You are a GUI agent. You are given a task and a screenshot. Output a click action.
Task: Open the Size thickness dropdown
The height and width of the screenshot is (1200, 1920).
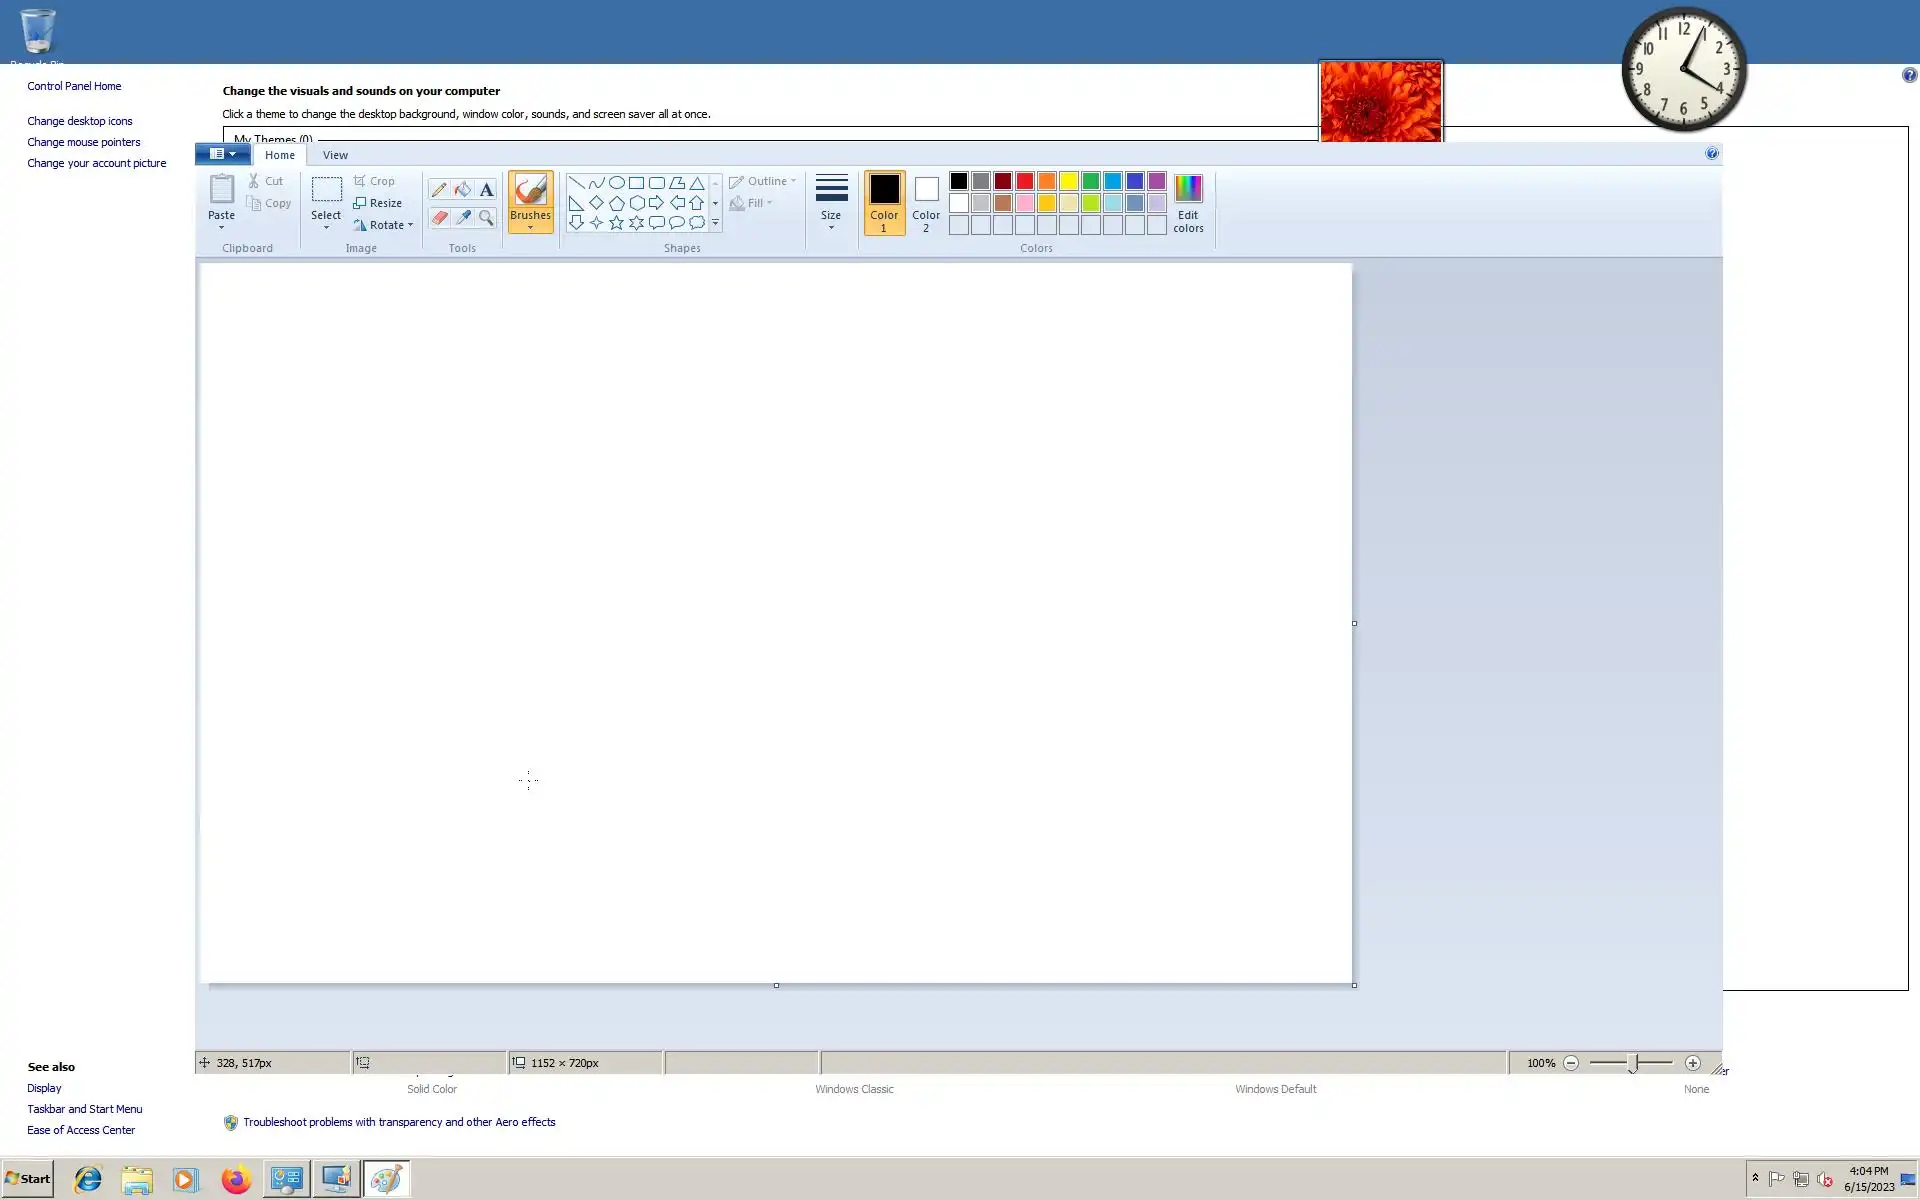pos(831,203)
